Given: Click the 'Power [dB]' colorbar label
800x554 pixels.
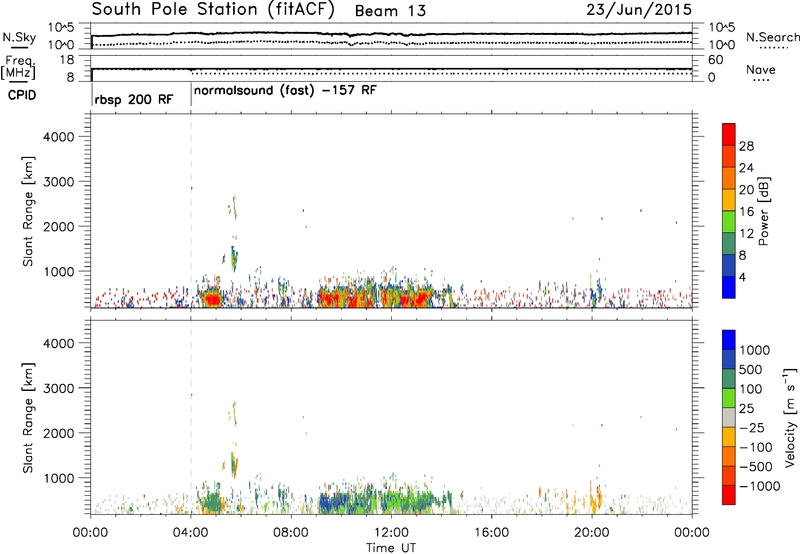Looking at the screenshot, I should pos(763,211).
